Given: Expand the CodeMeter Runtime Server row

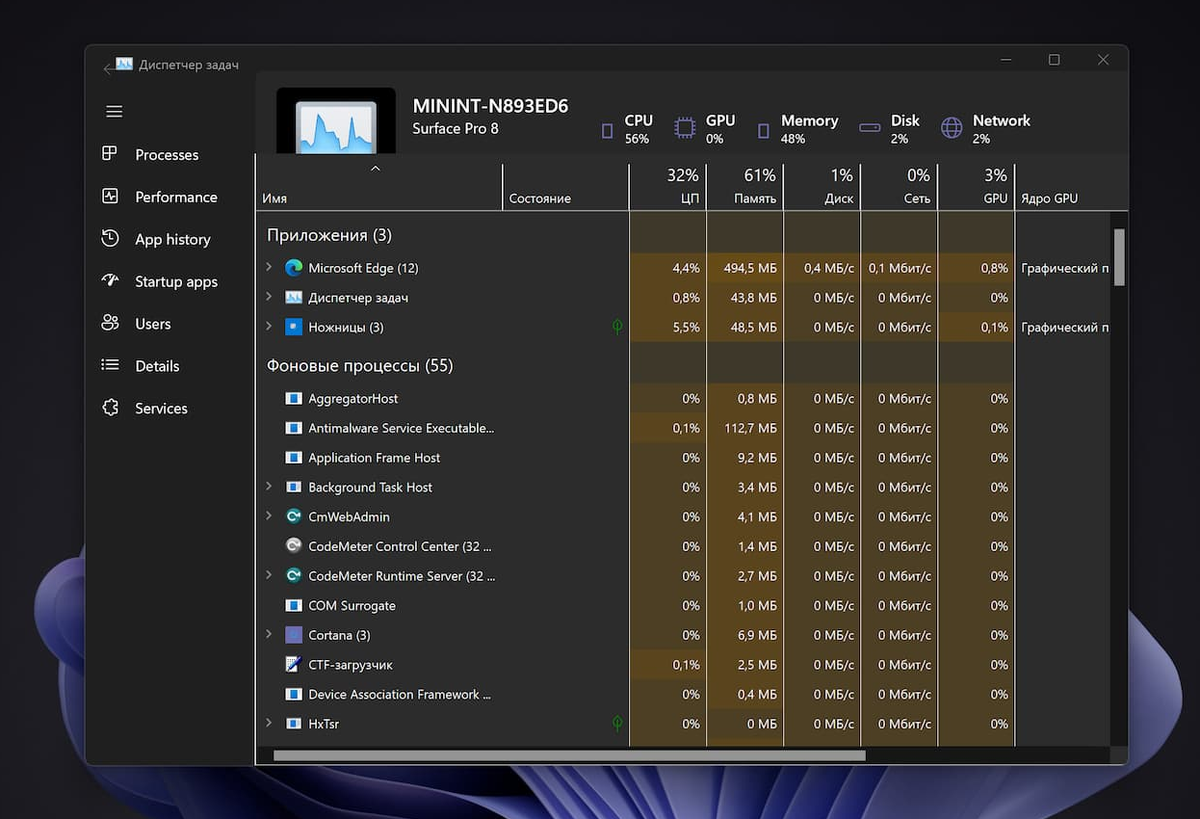Looking at the screenshot, I should click(269, 575).
